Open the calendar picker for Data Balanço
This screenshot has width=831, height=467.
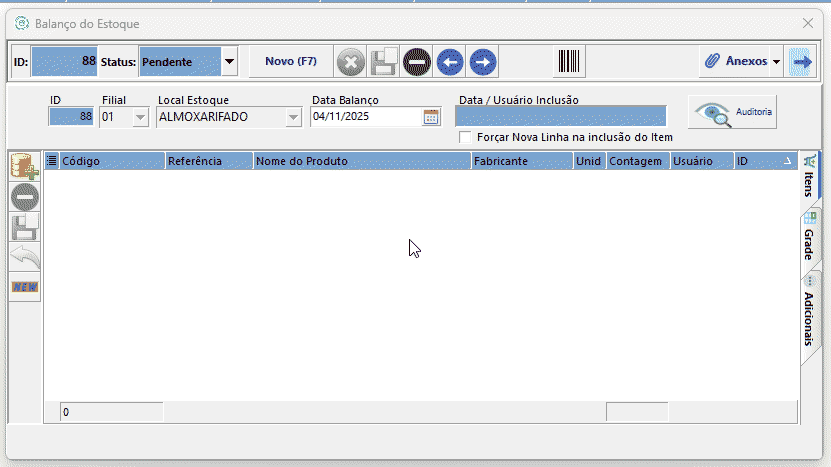click(431, 117)
